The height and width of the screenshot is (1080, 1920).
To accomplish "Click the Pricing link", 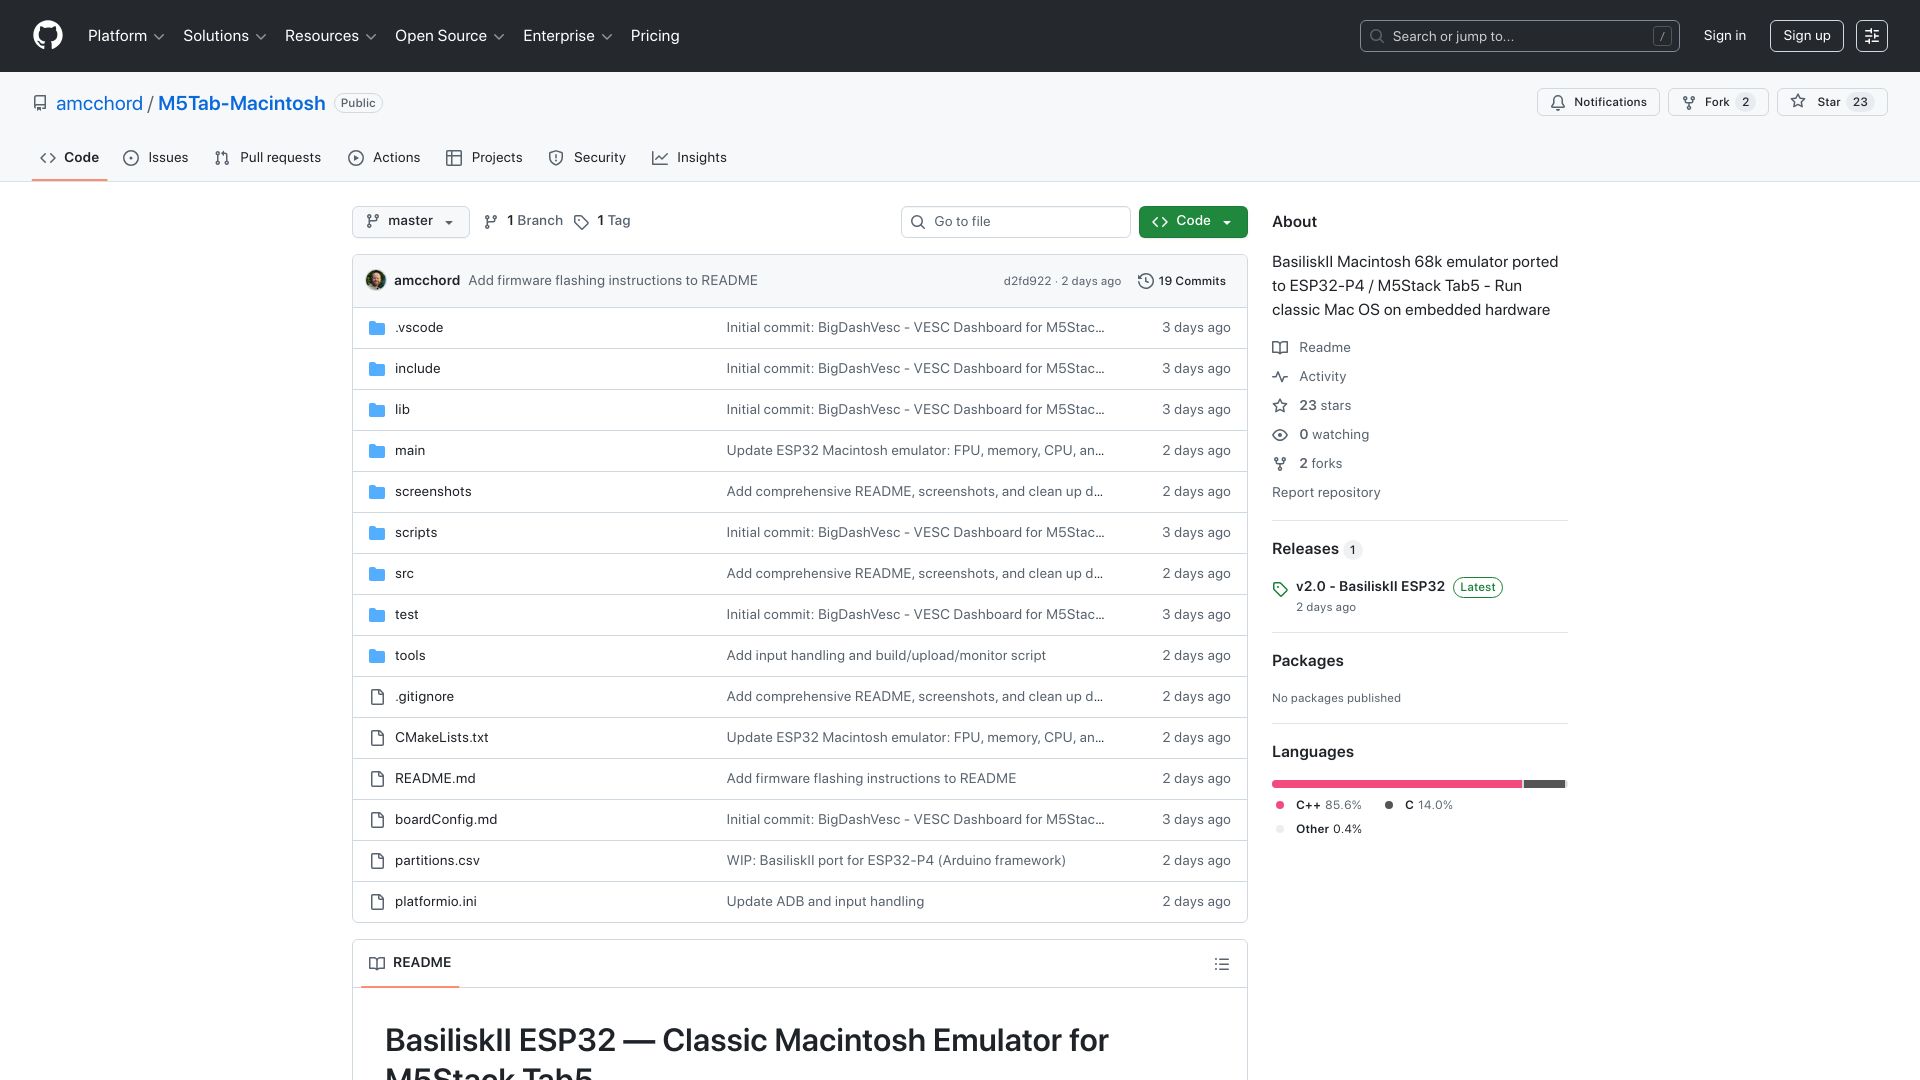I will 655,36.
